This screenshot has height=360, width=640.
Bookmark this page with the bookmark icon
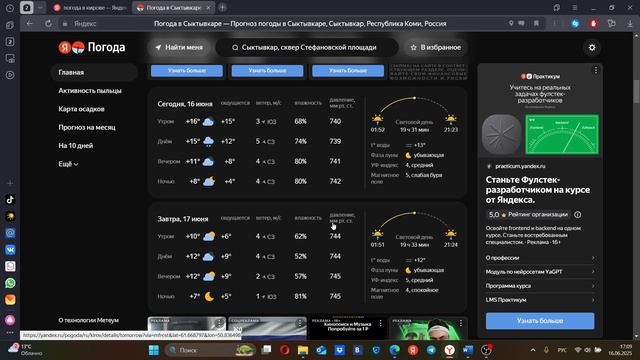tap(536, 24)
